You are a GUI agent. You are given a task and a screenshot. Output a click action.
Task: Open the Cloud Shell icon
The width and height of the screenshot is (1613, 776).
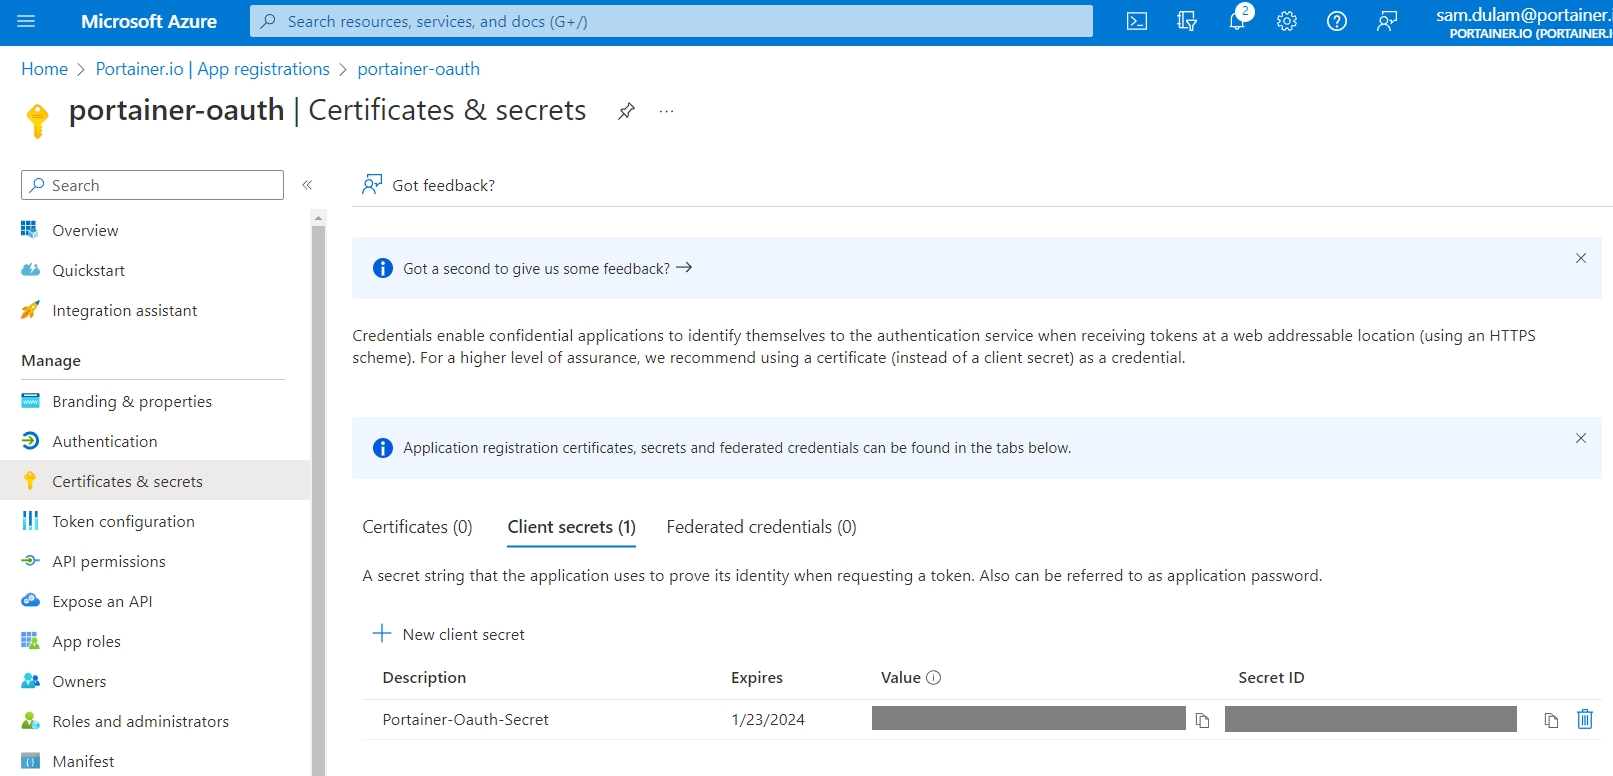(x=1136, y=21)
